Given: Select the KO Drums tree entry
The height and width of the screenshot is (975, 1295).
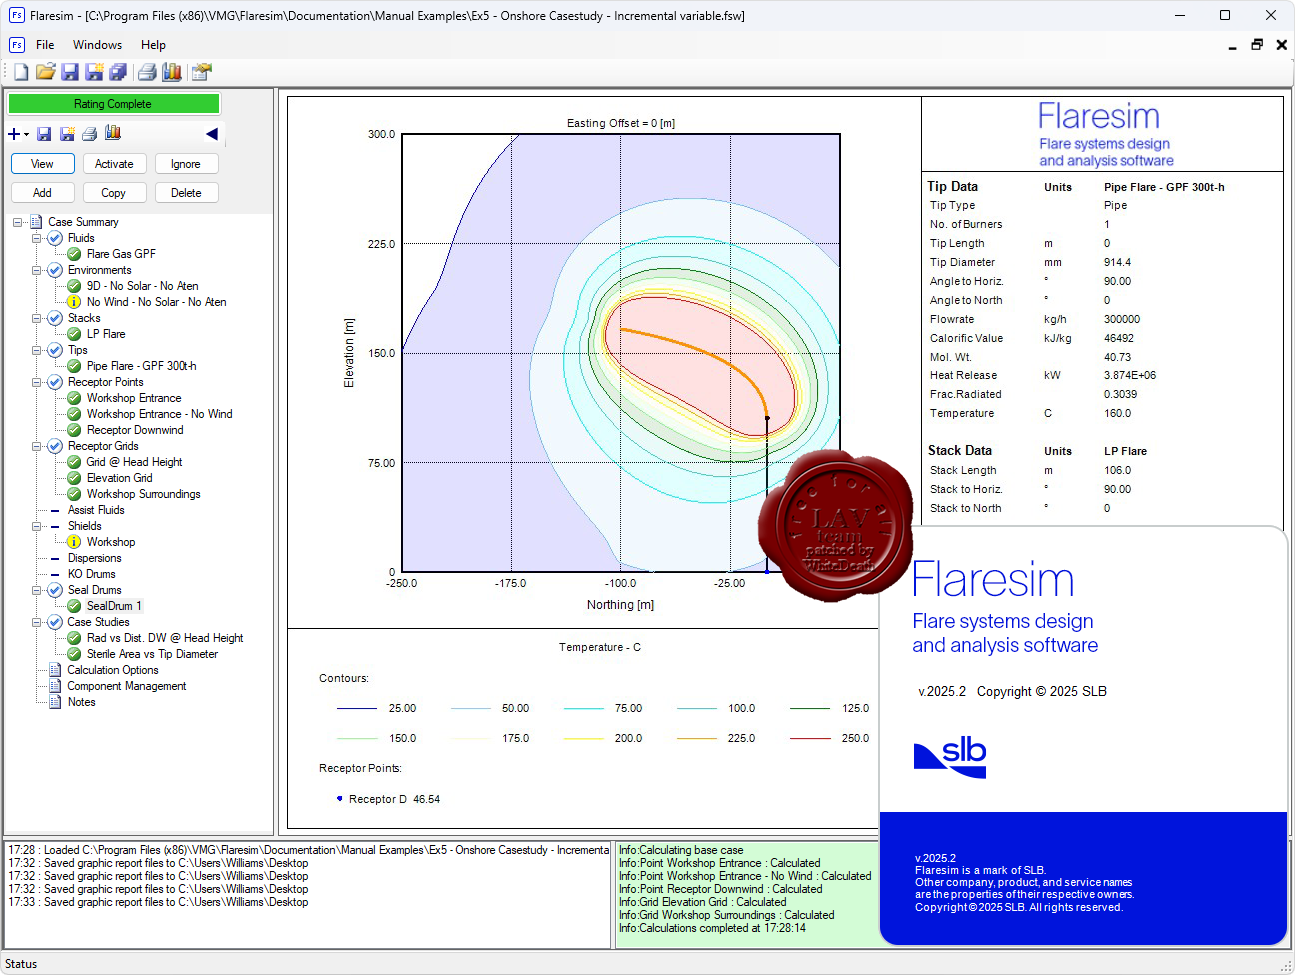Looking at the screenshot, I should [x=92, y=574].
